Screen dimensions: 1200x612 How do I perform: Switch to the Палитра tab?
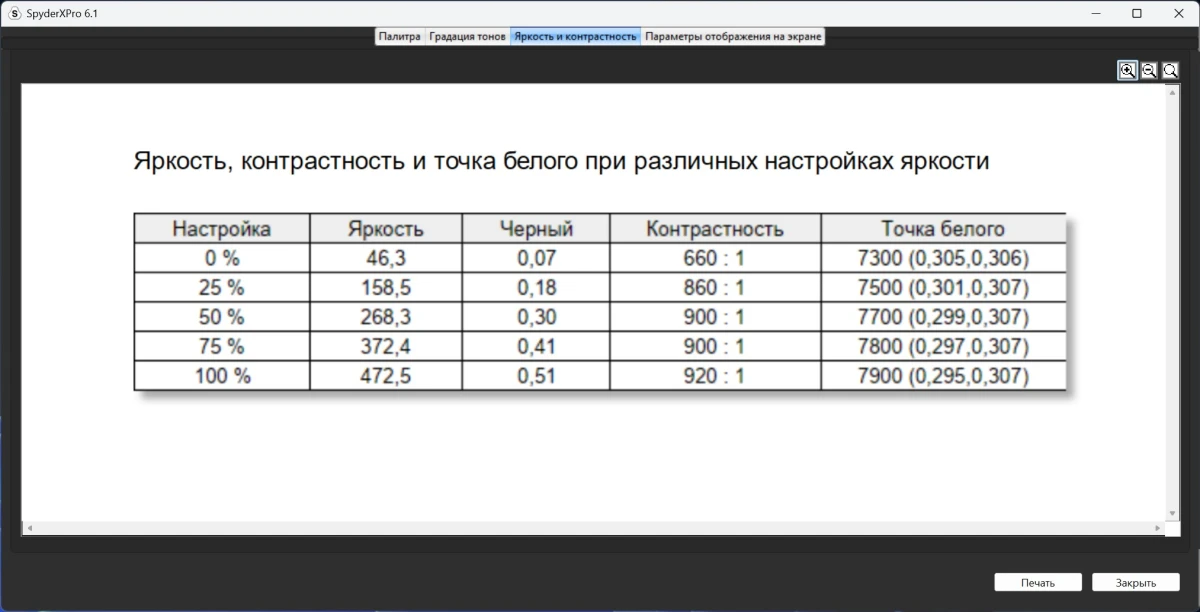[x=399, y=36]
